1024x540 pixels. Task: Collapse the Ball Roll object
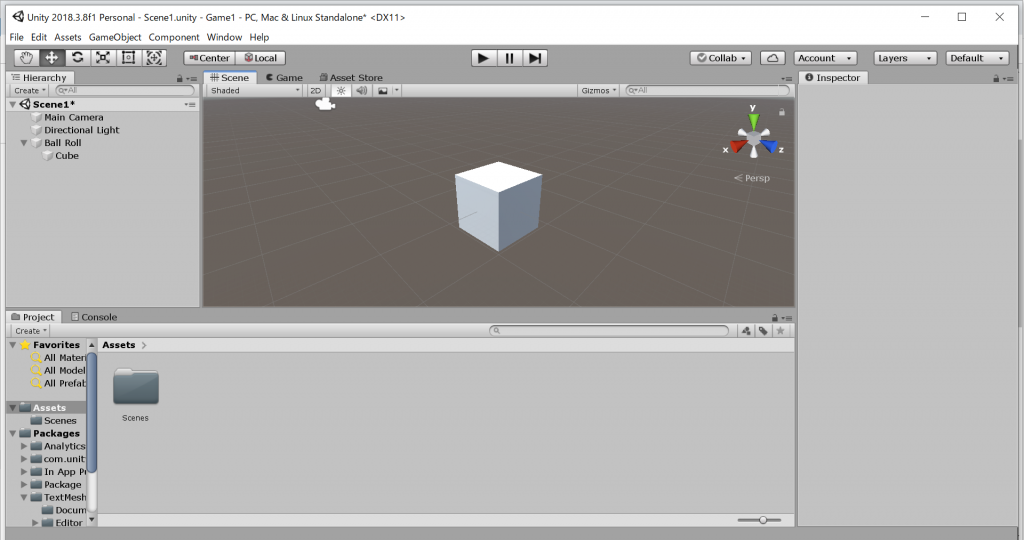(24, 143)
